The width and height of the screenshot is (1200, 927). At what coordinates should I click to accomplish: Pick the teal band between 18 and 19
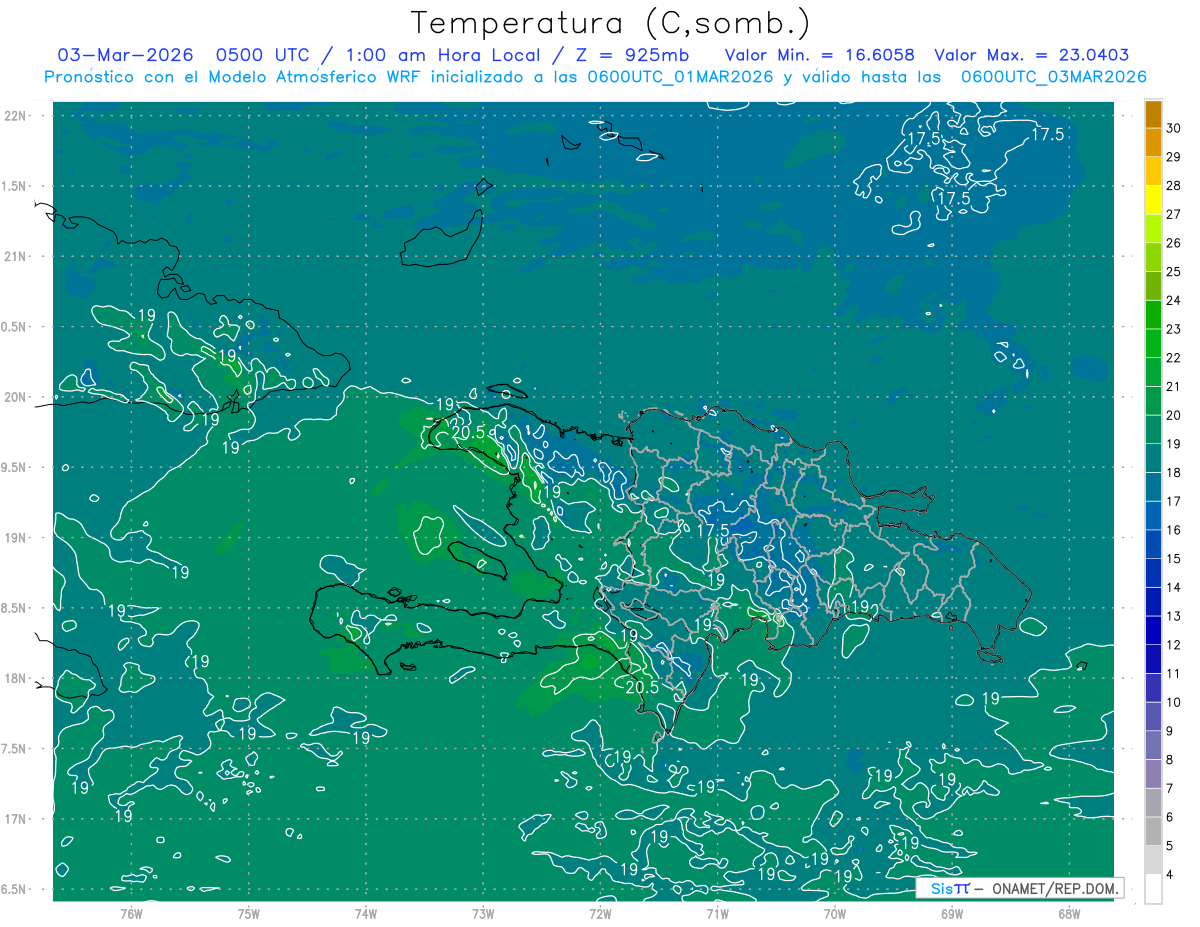pos(1153,458)
